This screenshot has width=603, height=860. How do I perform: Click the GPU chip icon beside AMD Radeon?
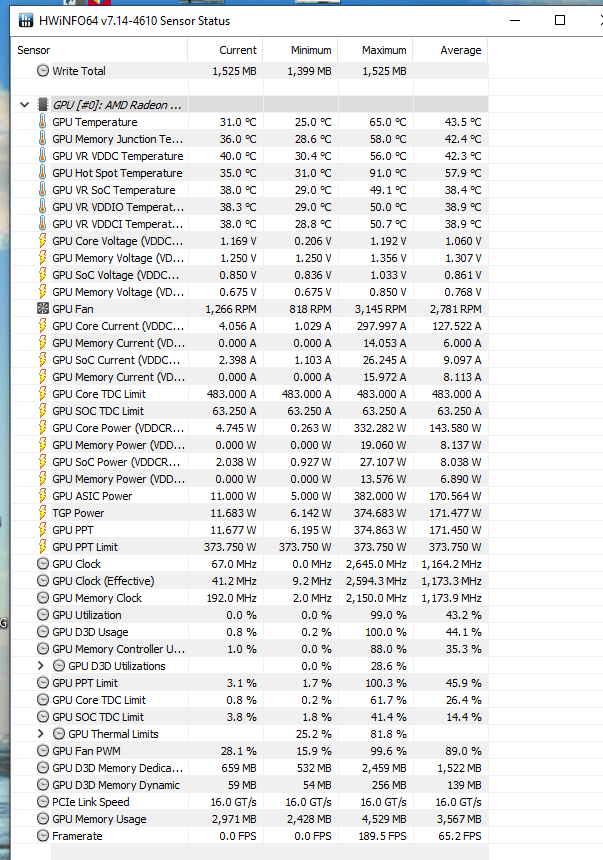tap(42, 105)
